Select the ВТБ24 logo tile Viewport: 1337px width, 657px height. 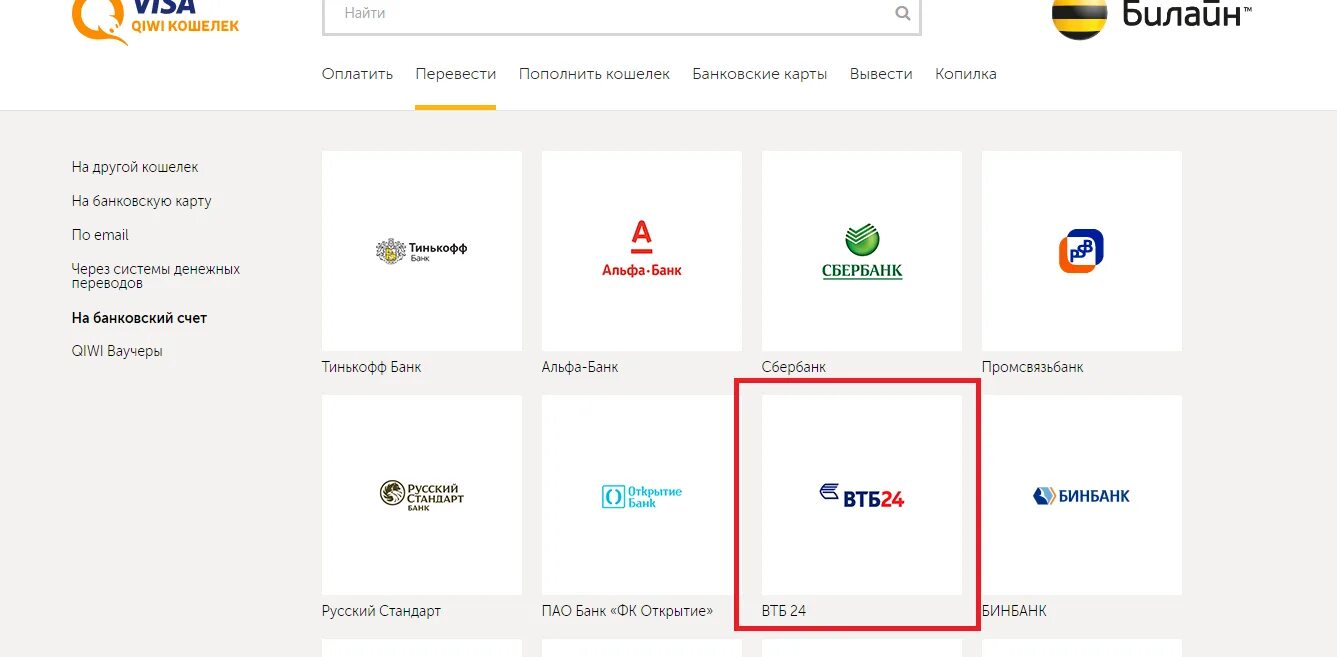tap(862, 495)
